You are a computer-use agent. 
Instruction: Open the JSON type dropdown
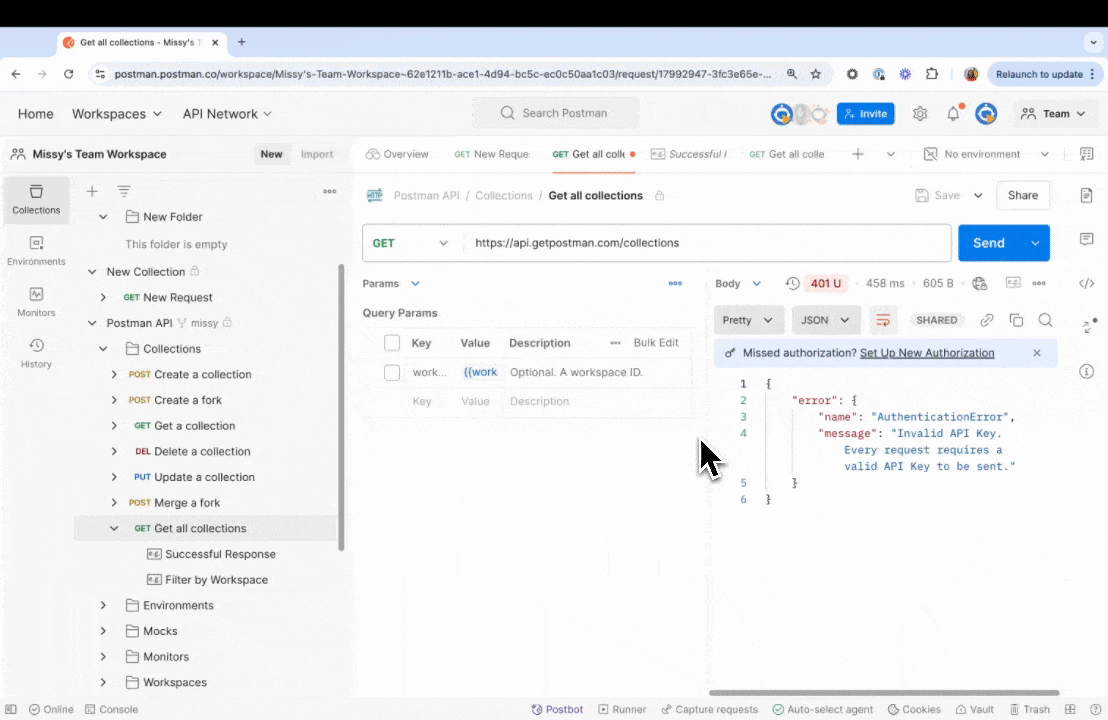click(825, 320)
